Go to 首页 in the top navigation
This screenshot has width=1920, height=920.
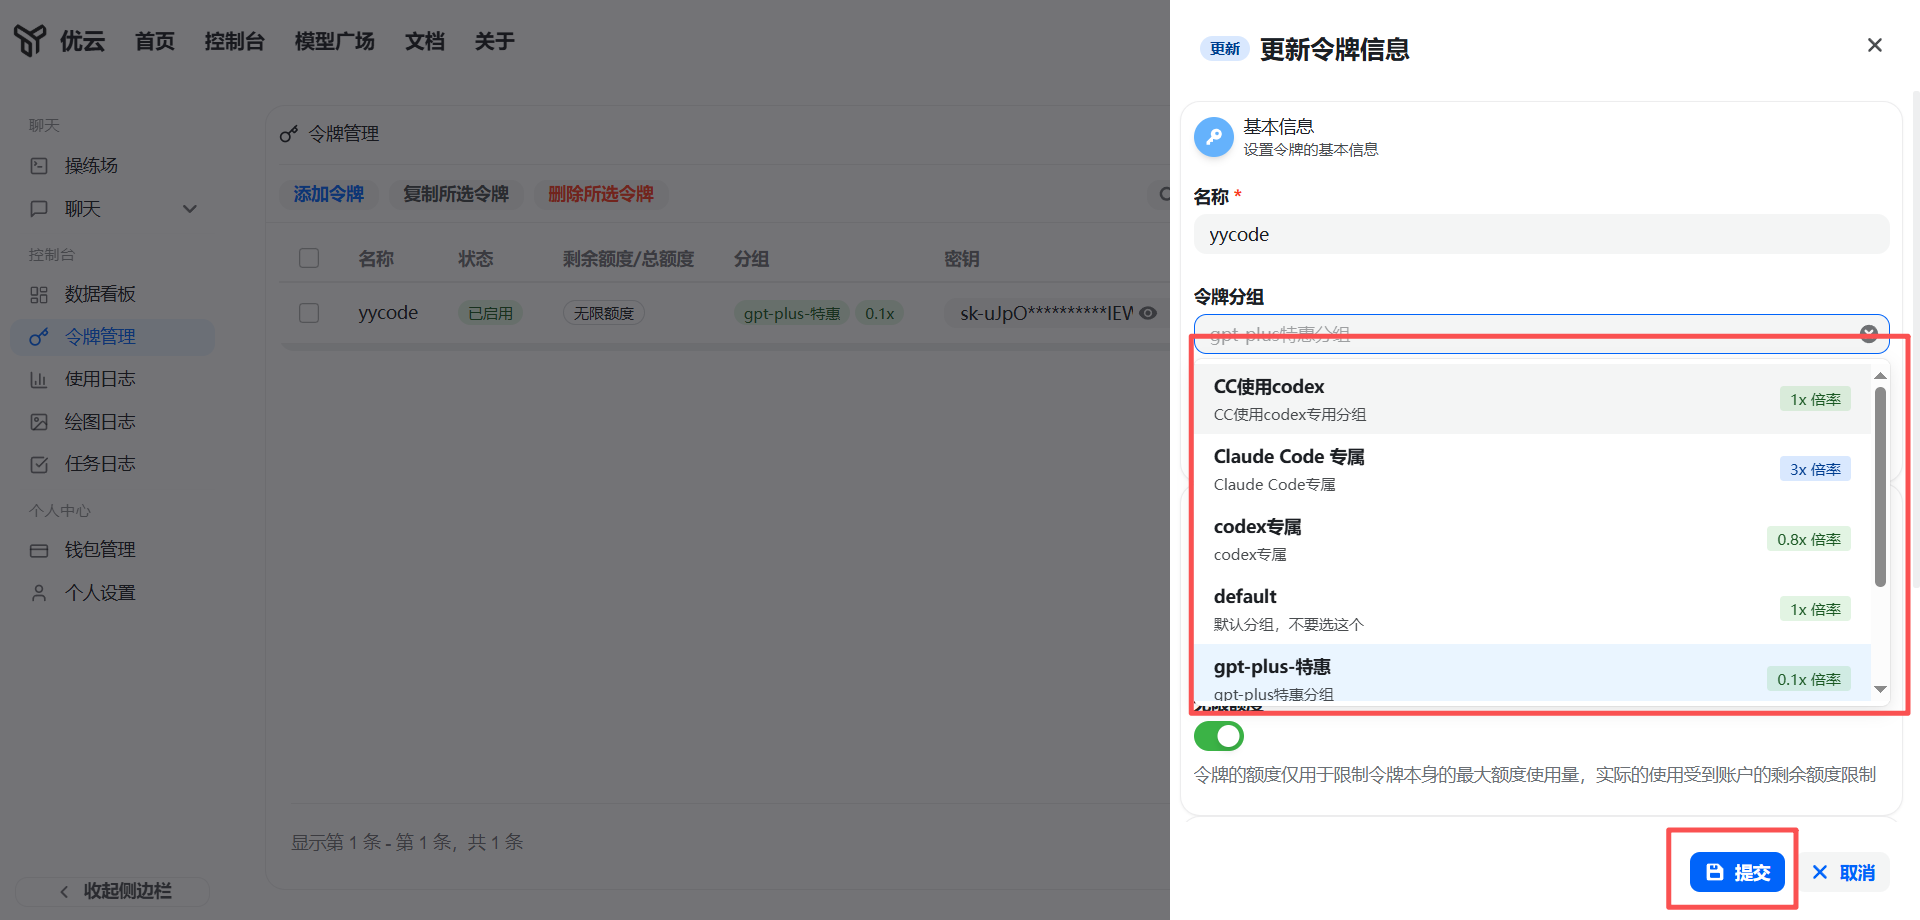coord(155,41)
